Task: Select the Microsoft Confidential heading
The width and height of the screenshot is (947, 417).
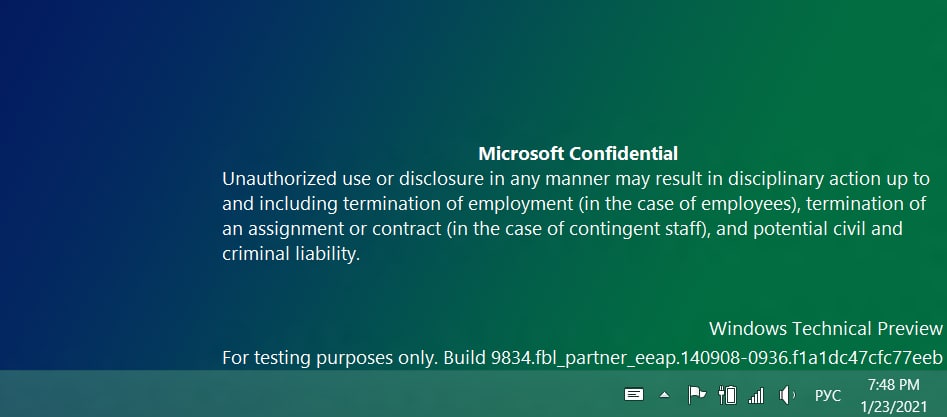Action: (578, 154)
